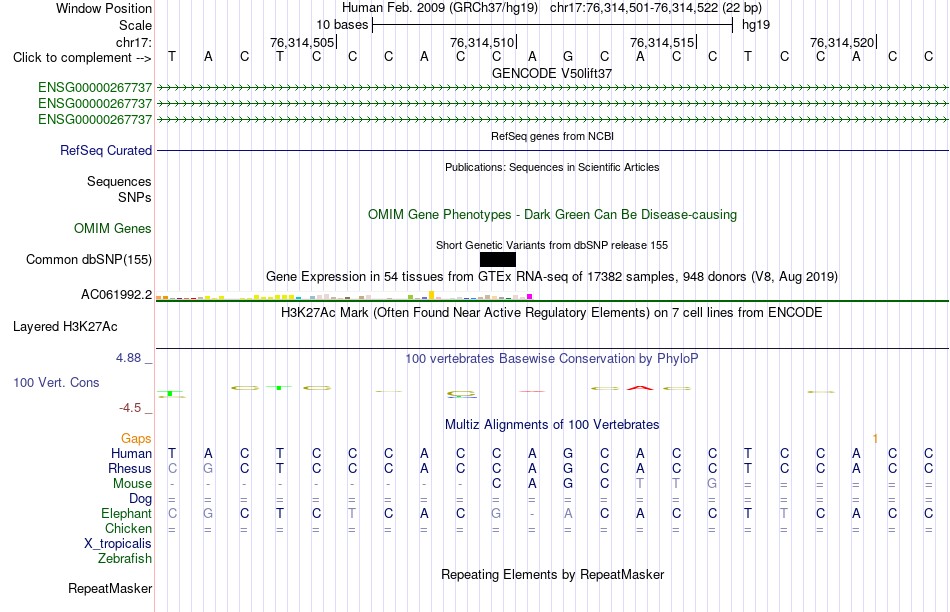Click the 'Click to complement -->' label
This screenshot has height=612, width=950.
(x=82, y=58)
